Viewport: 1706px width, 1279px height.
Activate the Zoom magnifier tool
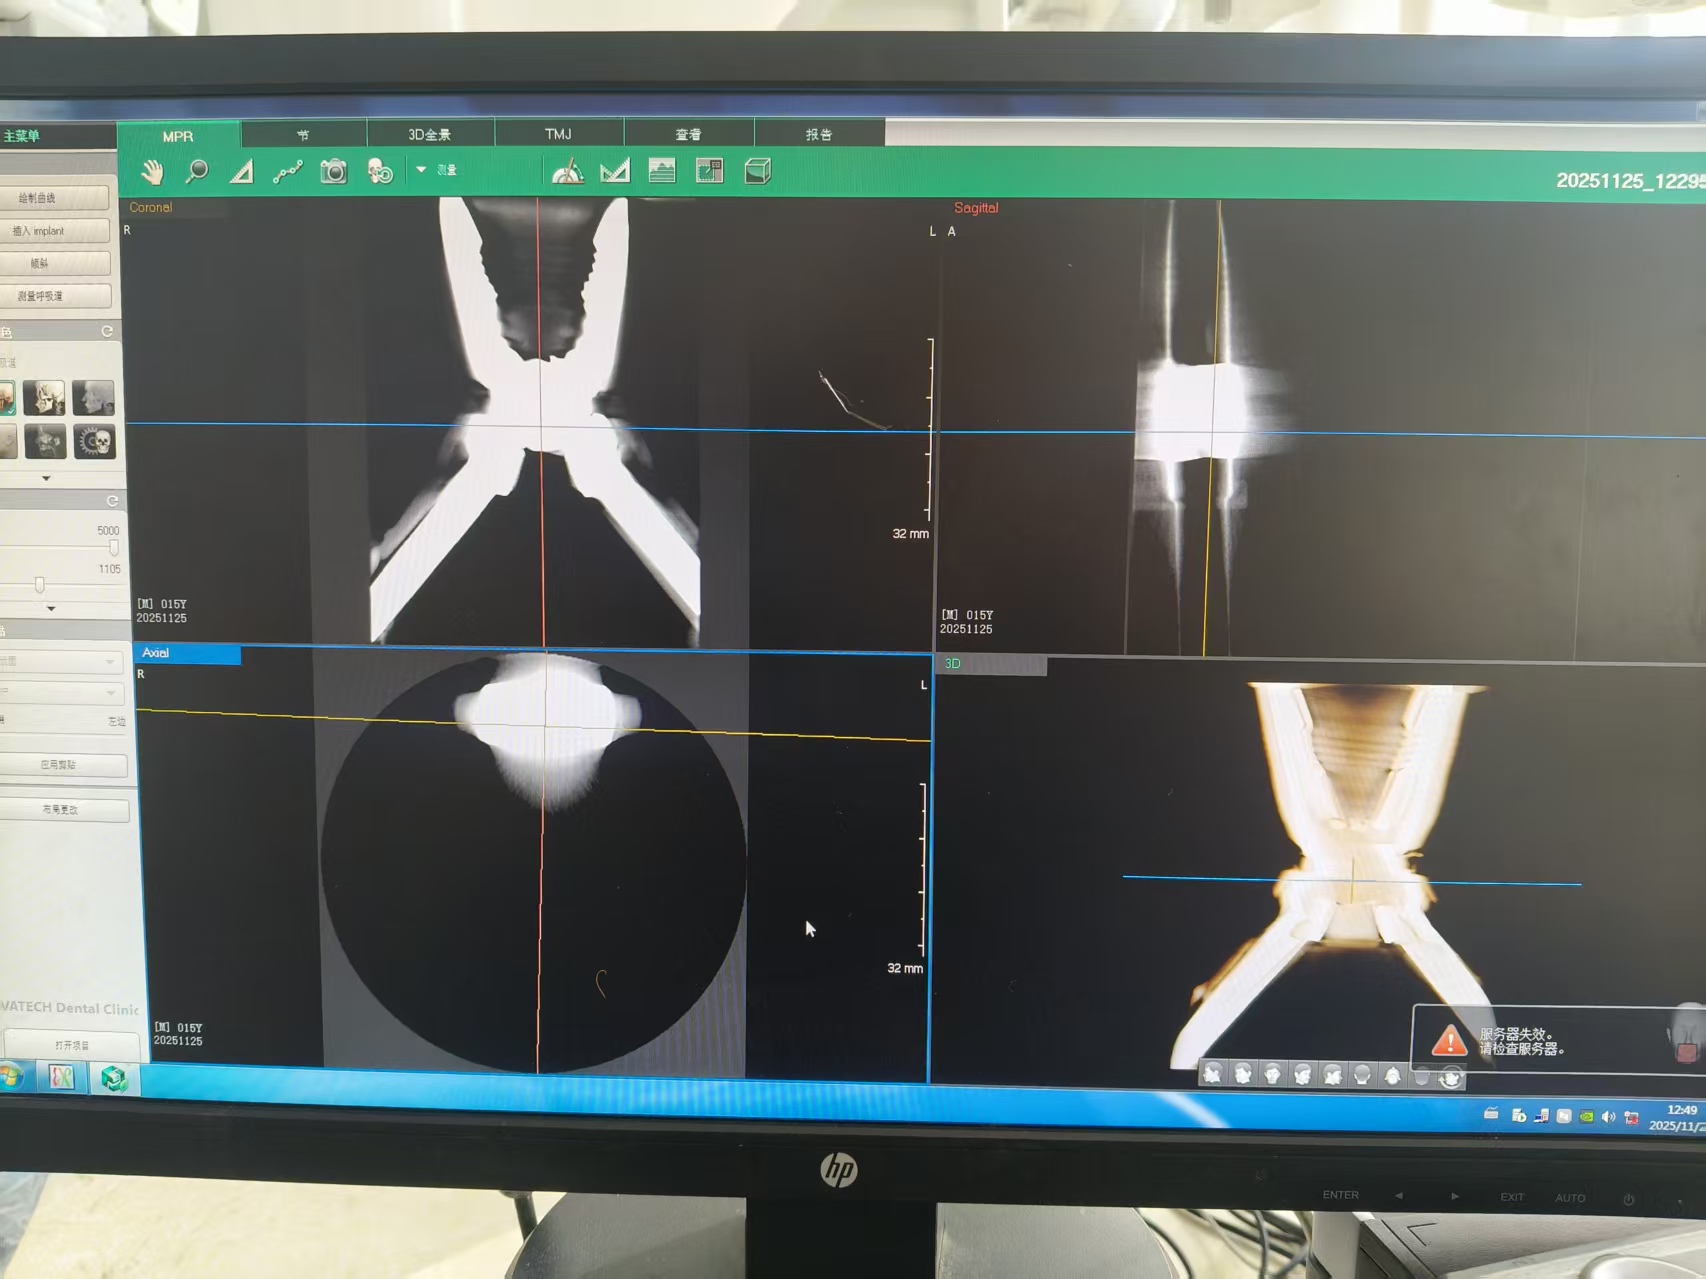(x=196, y=171)
